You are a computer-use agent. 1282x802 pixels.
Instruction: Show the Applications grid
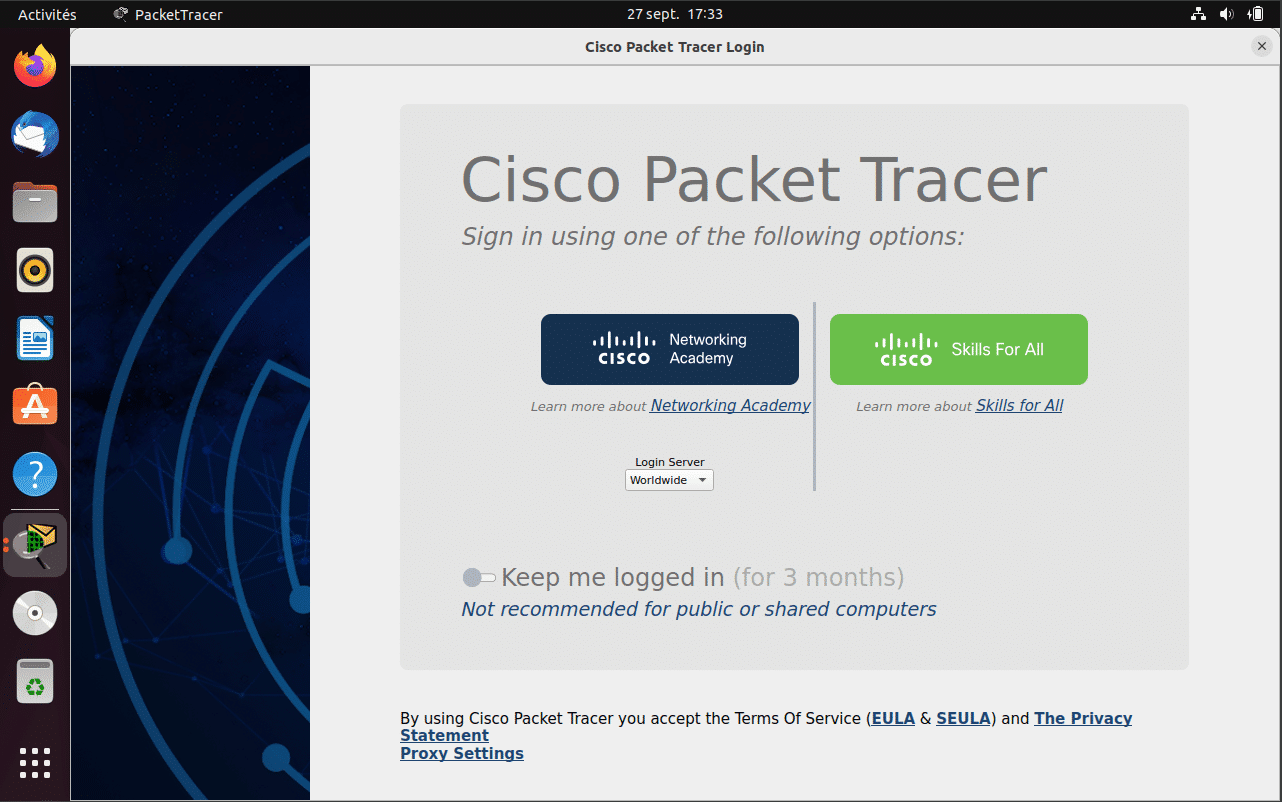(34, 763)
